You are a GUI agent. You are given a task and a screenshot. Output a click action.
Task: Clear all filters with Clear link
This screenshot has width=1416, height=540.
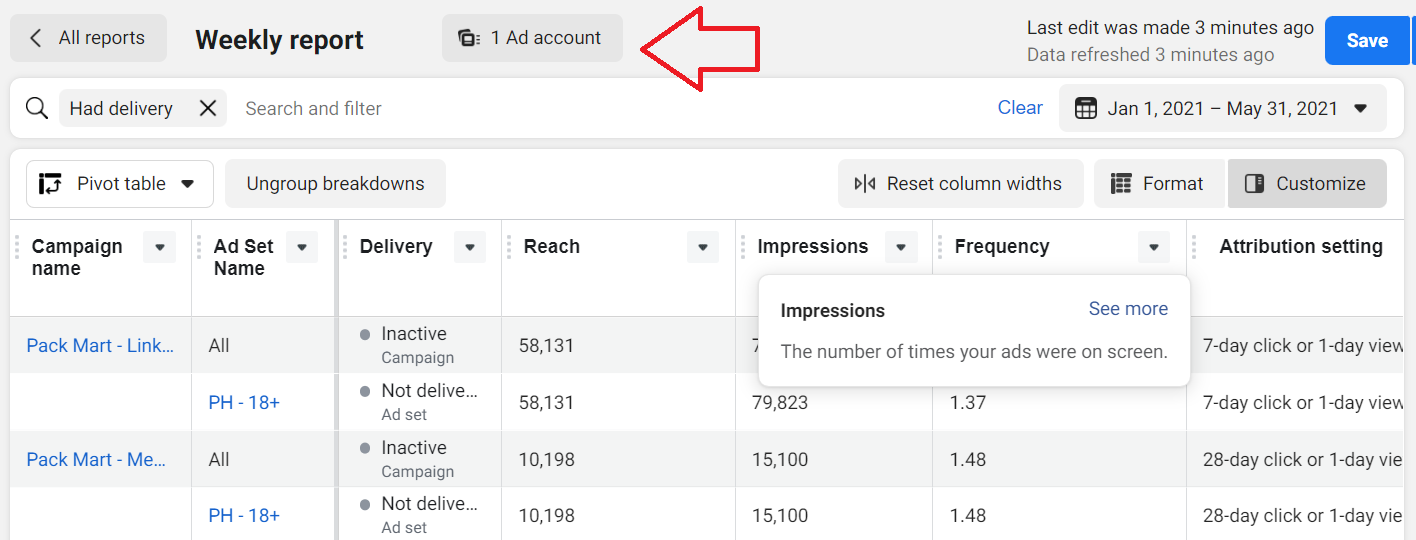[1020, 108]
